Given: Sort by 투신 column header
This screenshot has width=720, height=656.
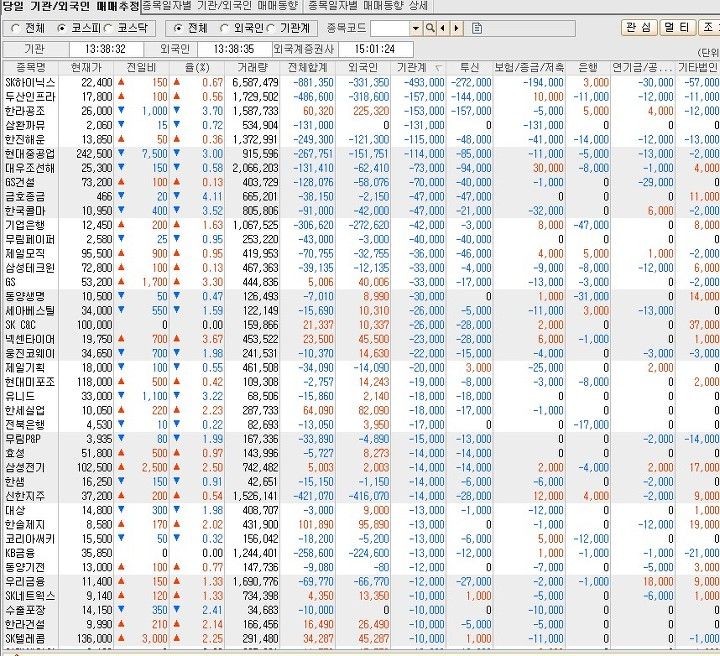Looking at the screenshot, I should (x=469, y=67).
